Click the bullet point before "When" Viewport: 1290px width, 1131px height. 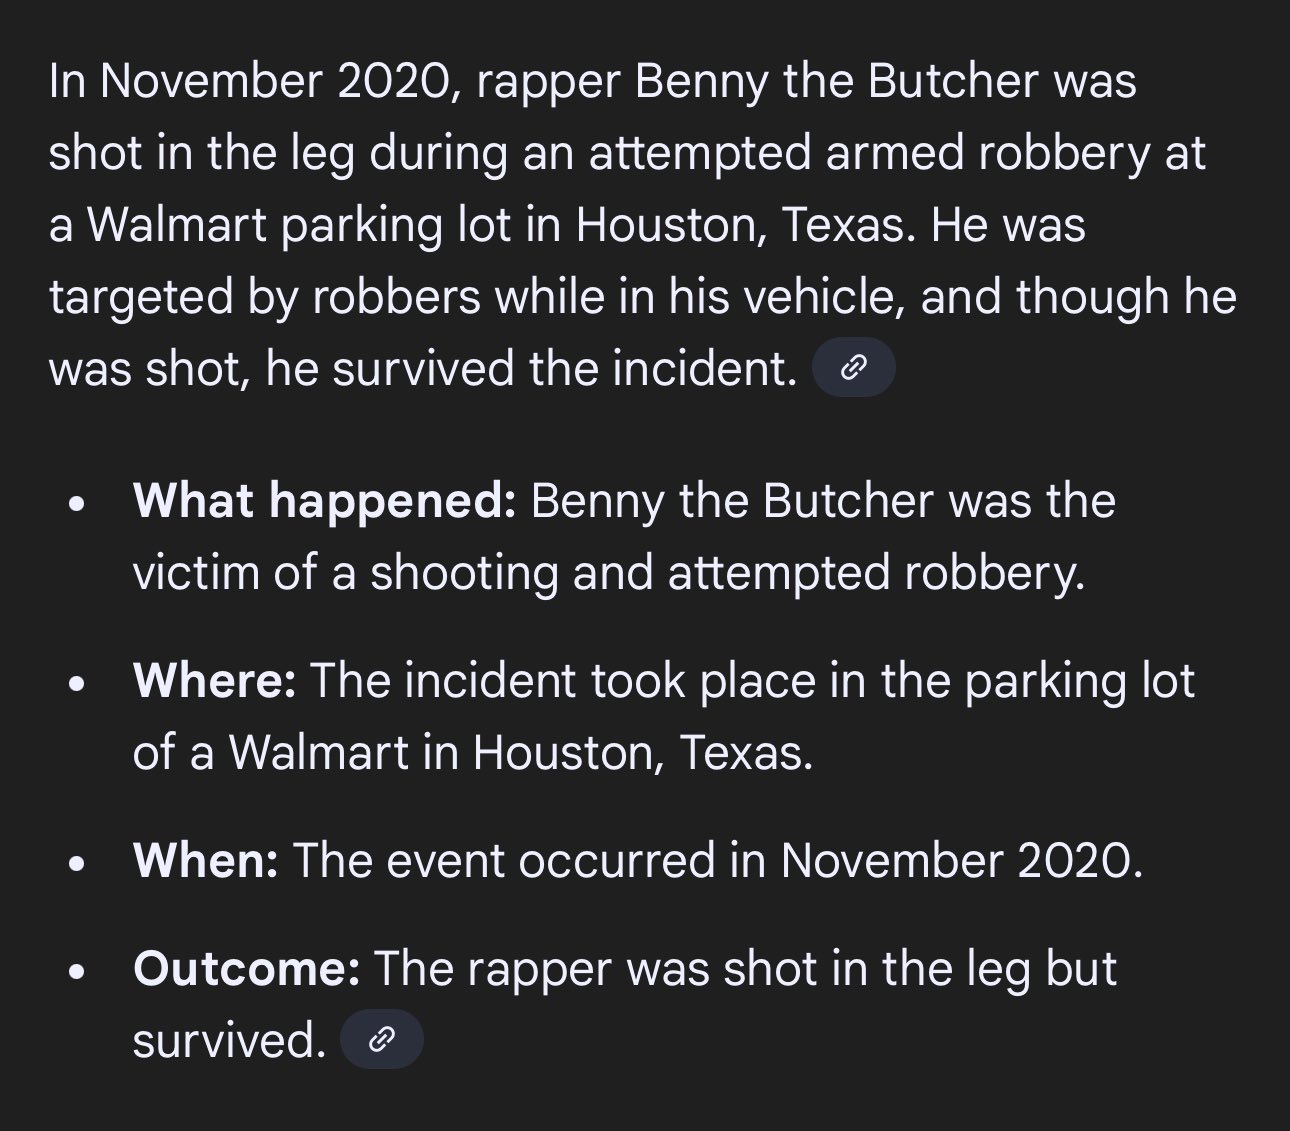click(x=76, y=866)
